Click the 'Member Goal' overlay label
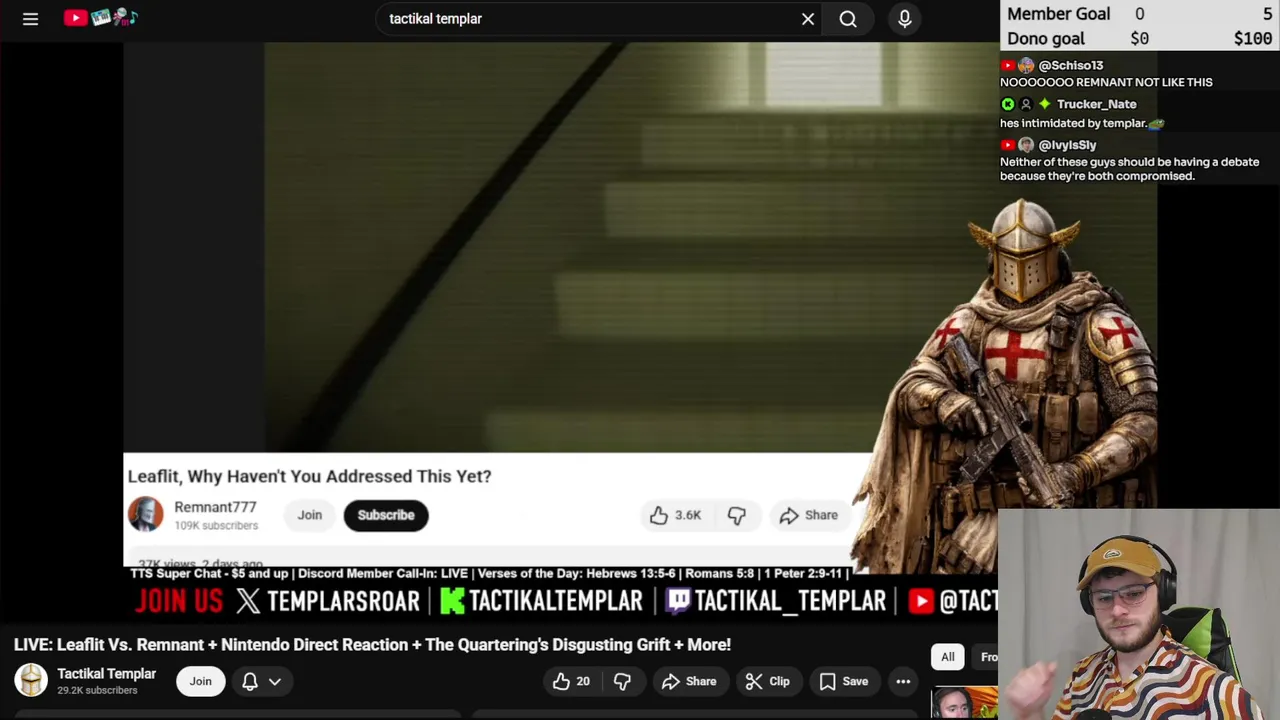The width and height of the screenshot is (1280, 720). (x=1058, y=14)
